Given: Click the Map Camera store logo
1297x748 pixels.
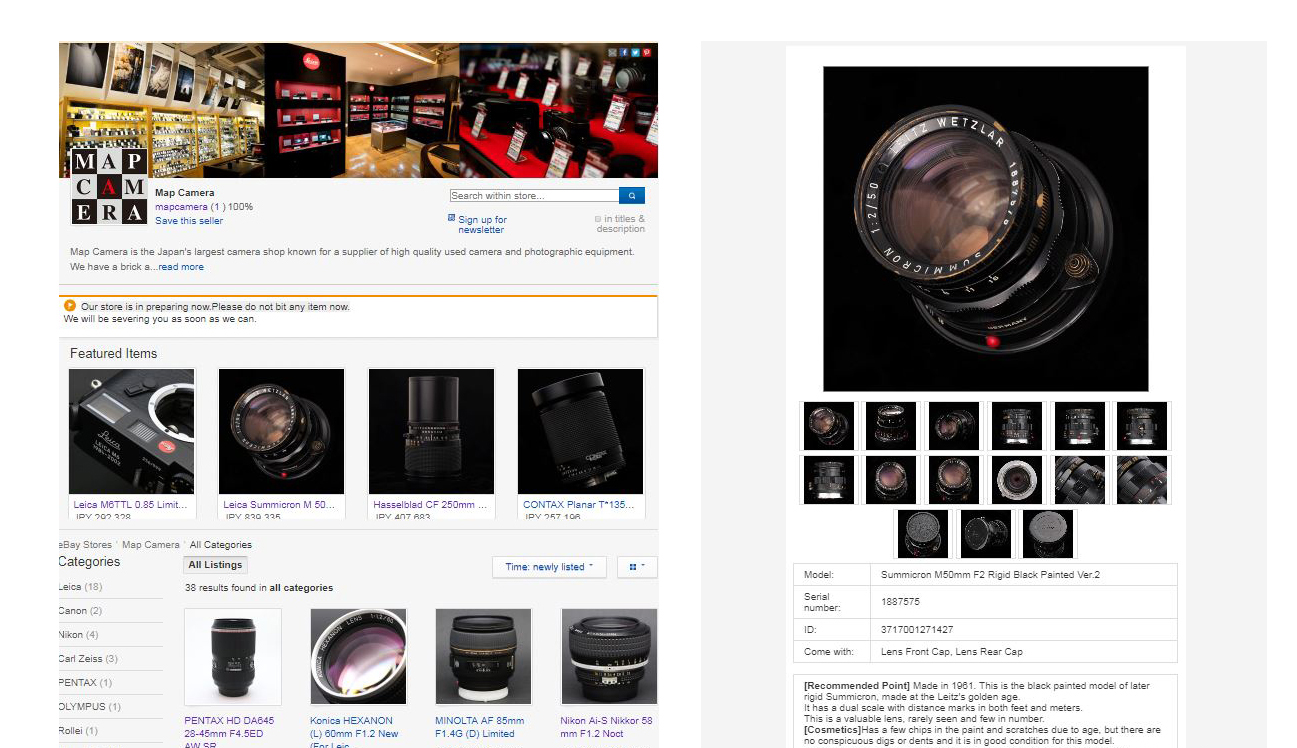Looking at the screenshot, I should click(109, 186).
